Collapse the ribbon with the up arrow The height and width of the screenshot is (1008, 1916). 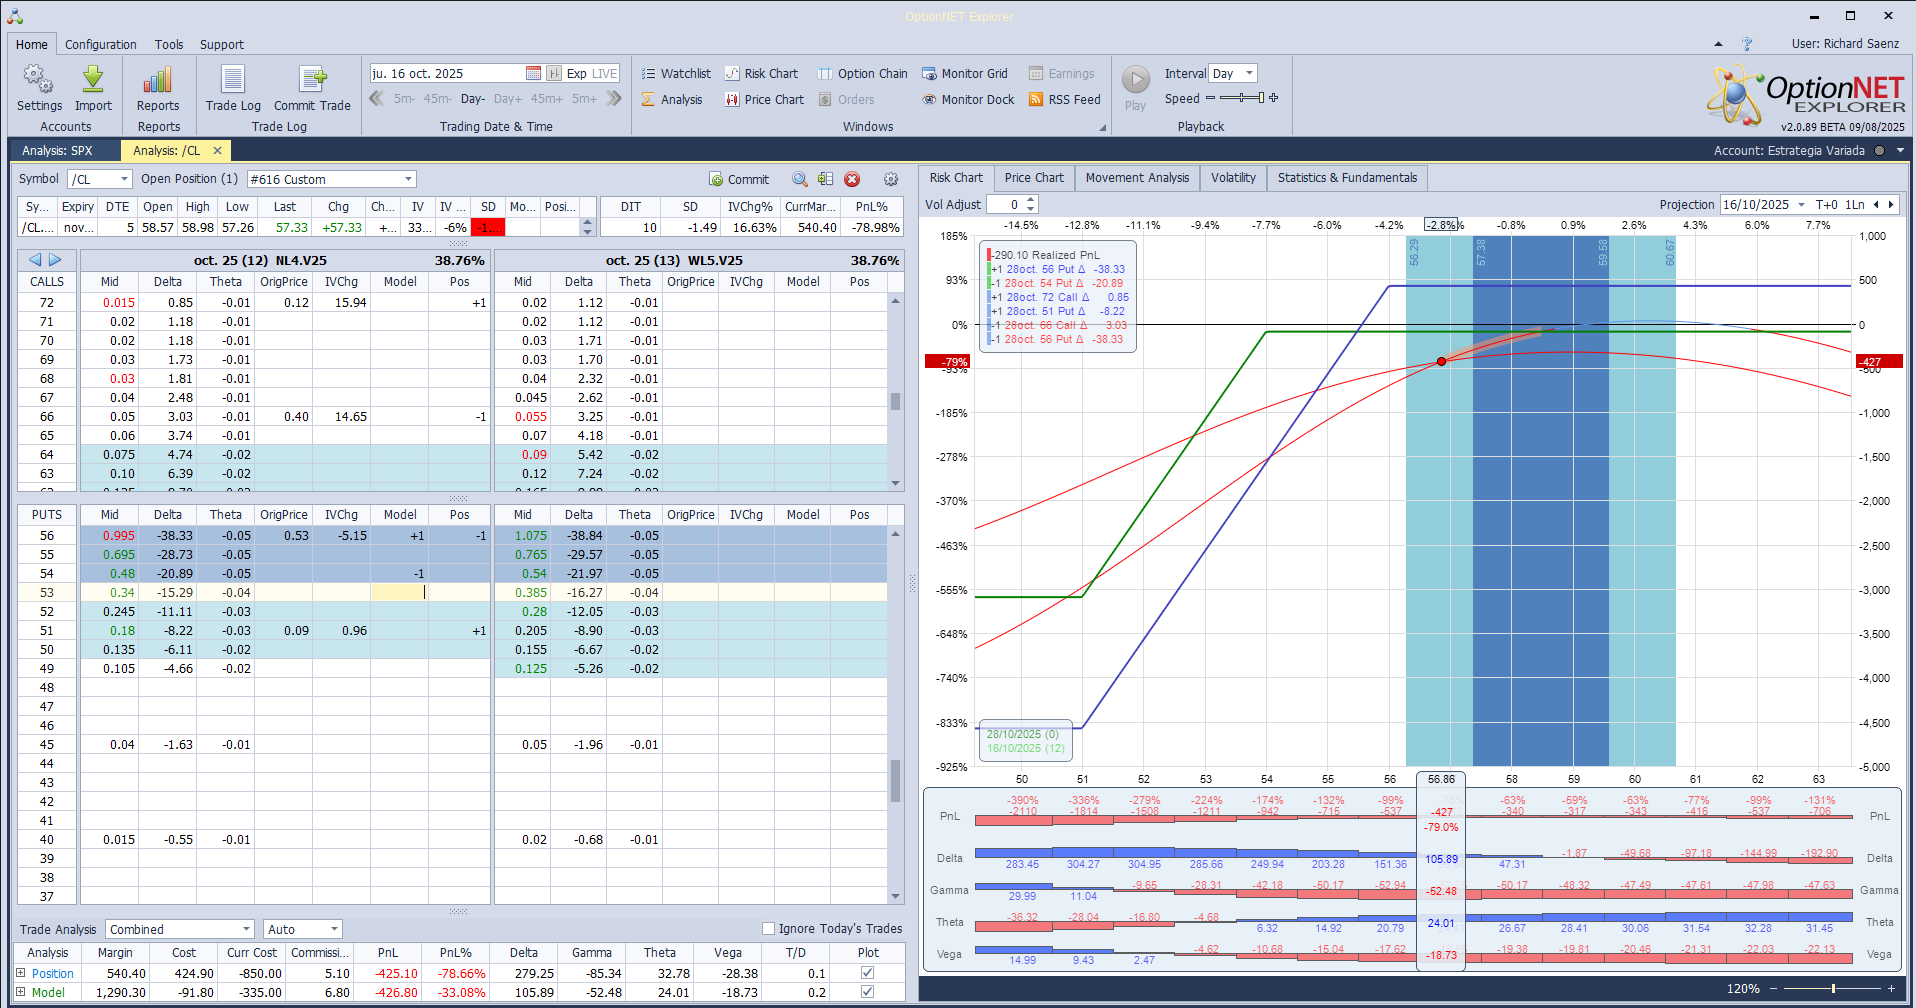coord(1718,44)
